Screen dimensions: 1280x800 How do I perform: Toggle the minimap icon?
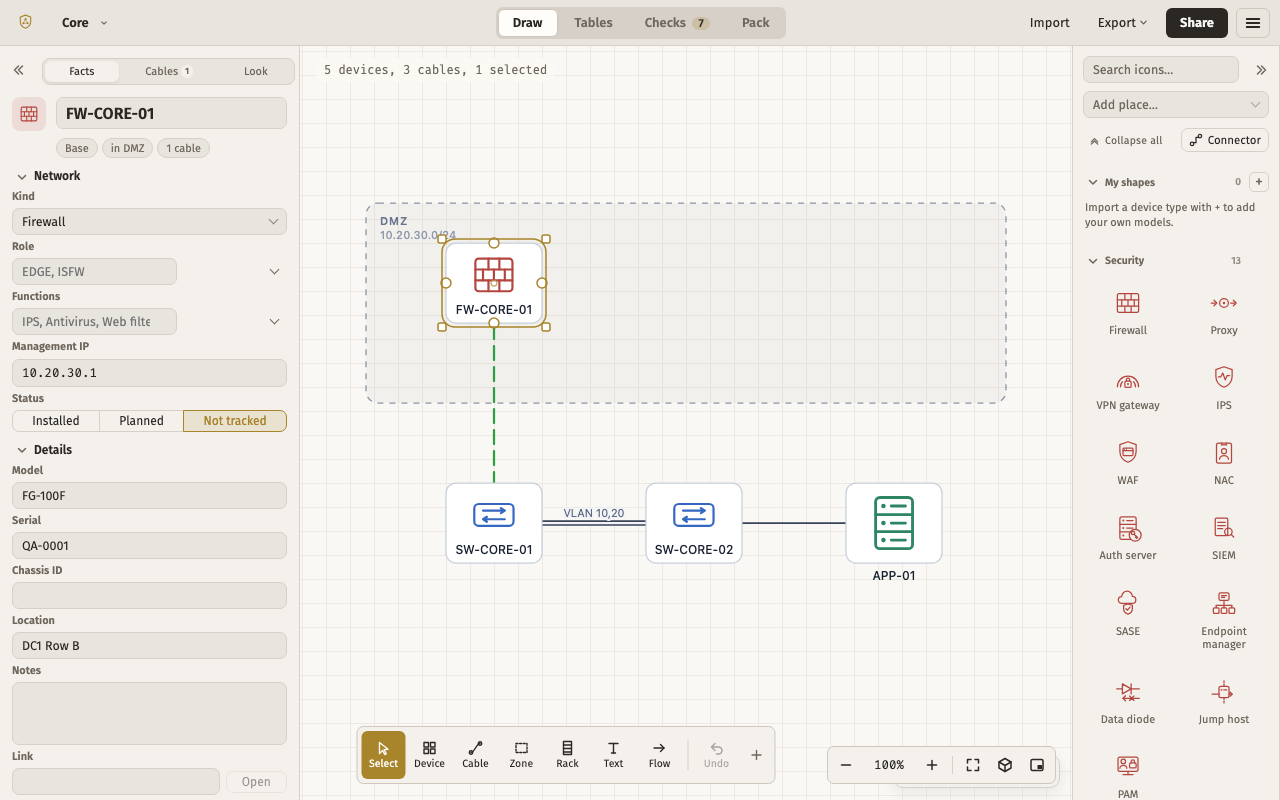click(x=1037, y=765)
